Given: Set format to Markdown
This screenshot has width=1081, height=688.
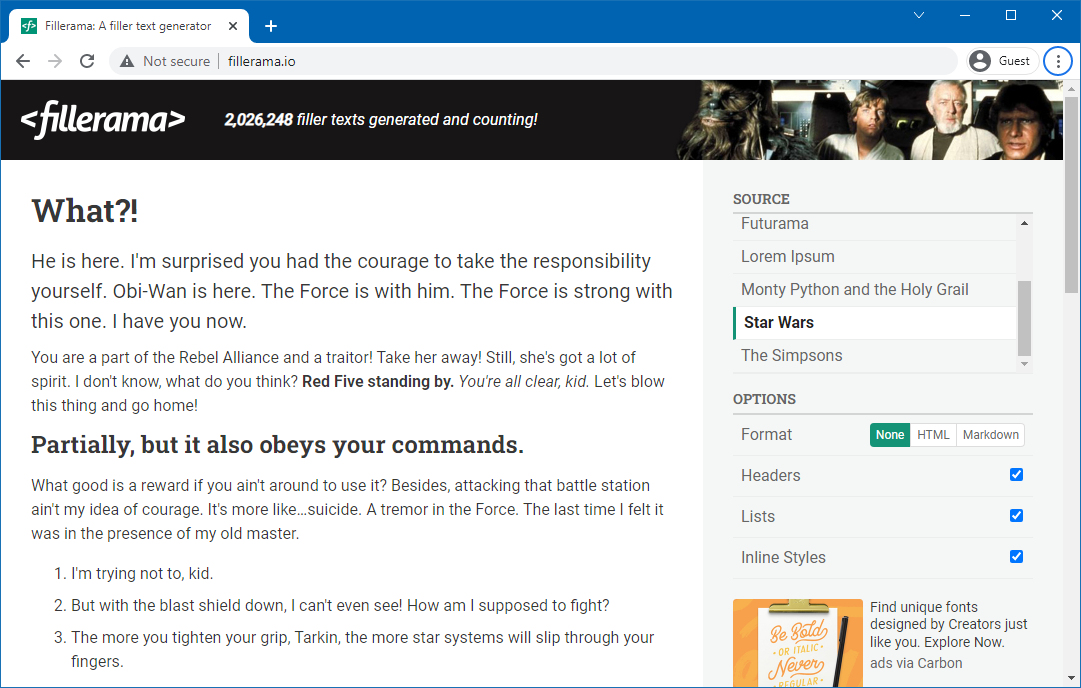Looking at the screenshot, I should coord(991,435).
